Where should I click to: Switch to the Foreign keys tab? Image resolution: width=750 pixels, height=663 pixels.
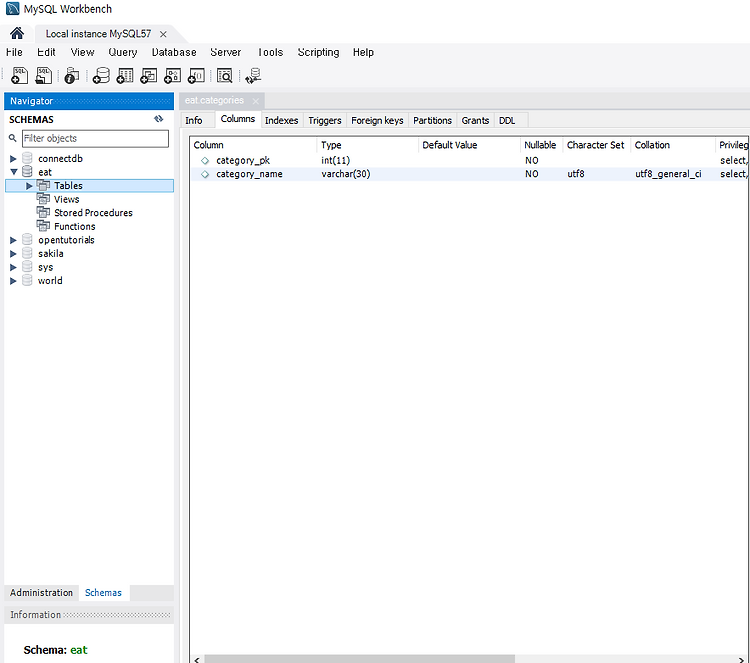pyautogui.click(x=377, y=121)
